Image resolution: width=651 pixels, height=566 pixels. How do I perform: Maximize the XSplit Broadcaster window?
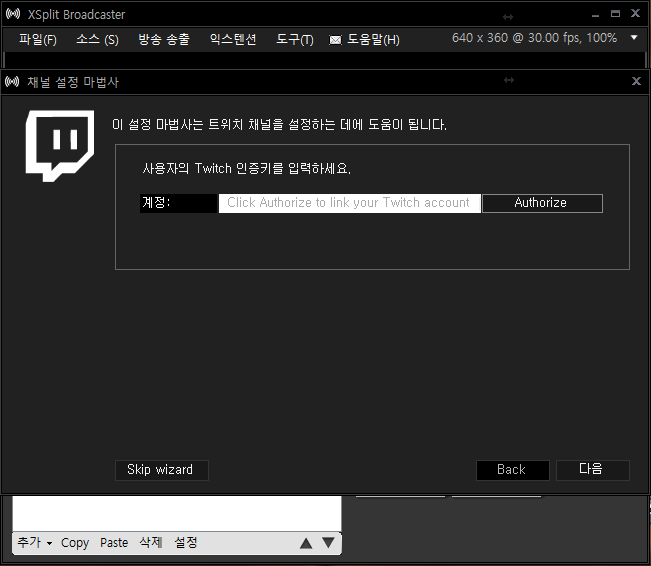(x=615, y=14)
